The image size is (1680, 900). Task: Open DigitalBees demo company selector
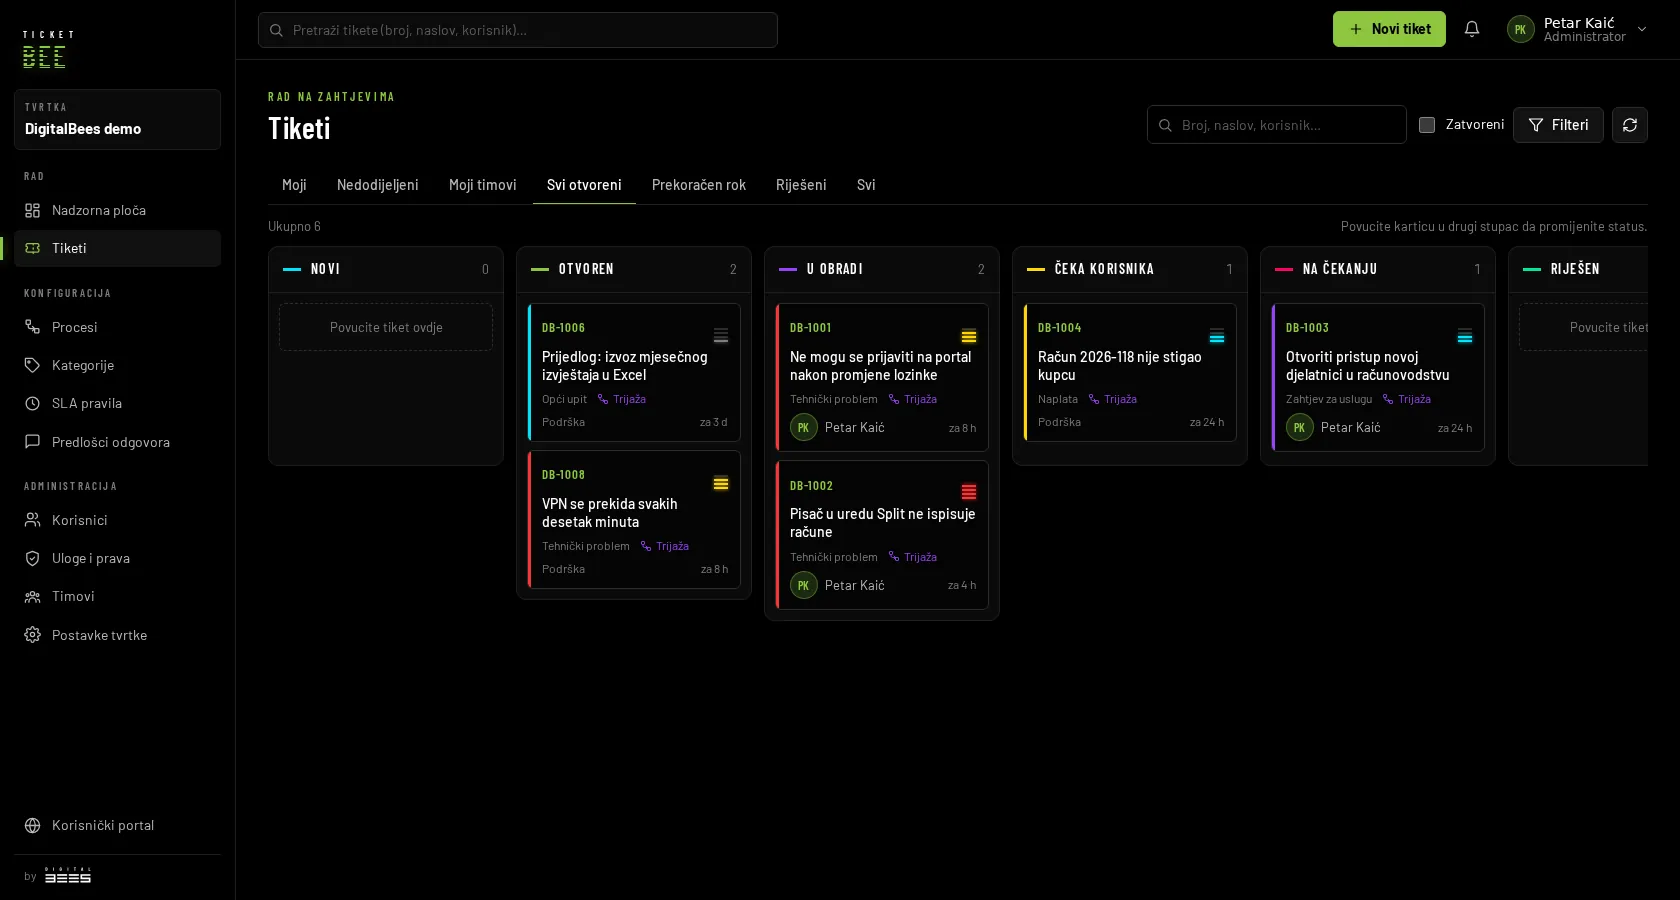(x=117, y=119)
